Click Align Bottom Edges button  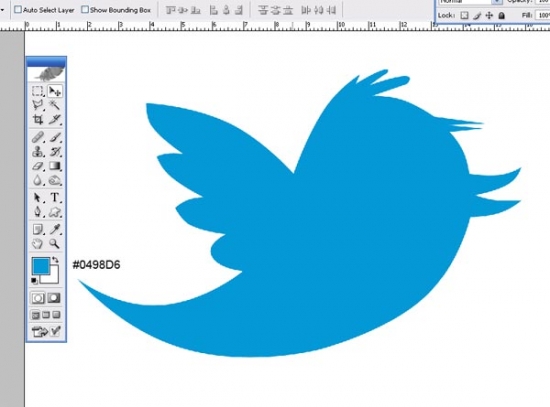(195, 11)
